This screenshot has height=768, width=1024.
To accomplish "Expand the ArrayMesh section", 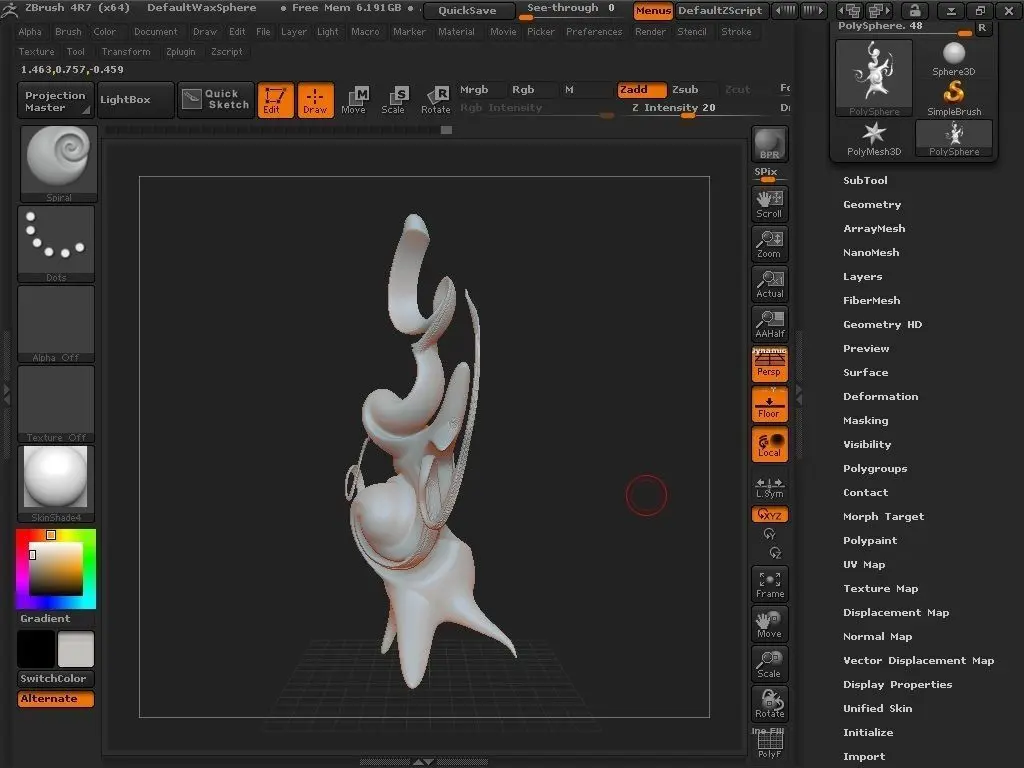I will click(874, 229).
